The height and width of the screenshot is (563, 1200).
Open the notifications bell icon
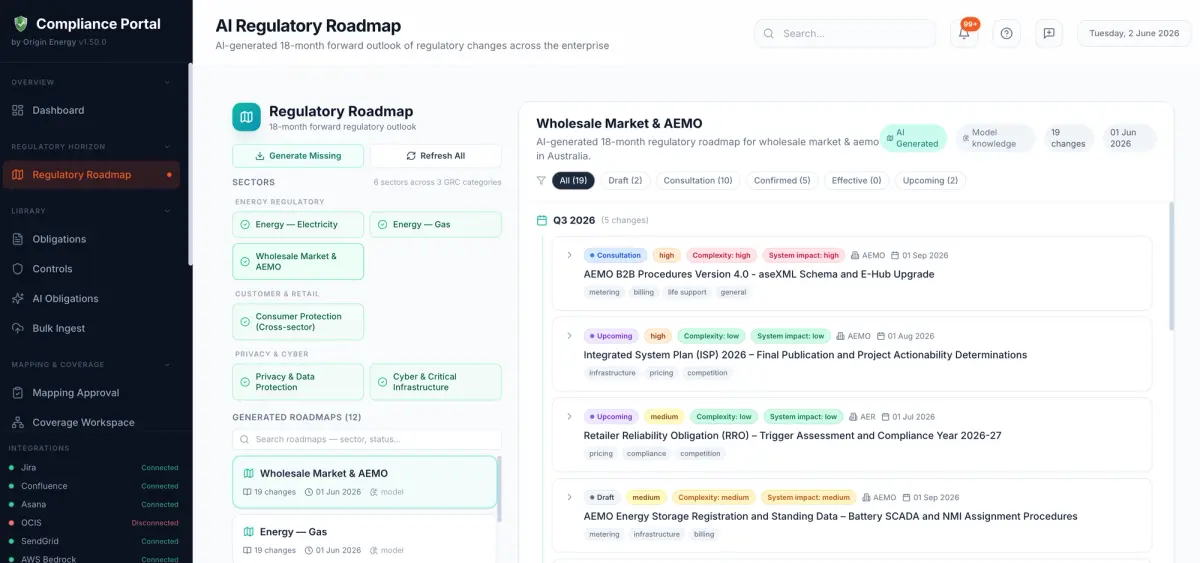pos(964,33)
